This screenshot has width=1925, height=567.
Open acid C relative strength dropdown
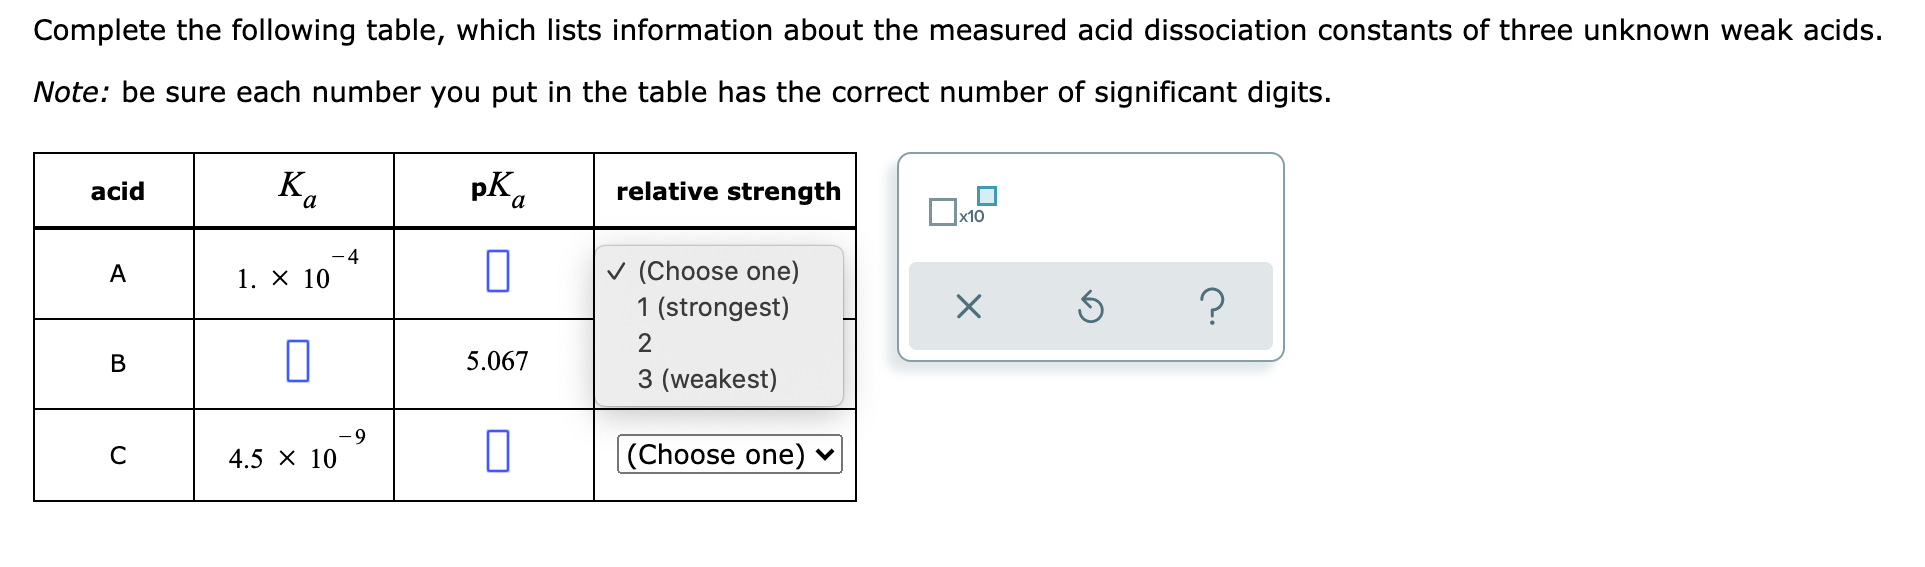click(x=730, y=454)
